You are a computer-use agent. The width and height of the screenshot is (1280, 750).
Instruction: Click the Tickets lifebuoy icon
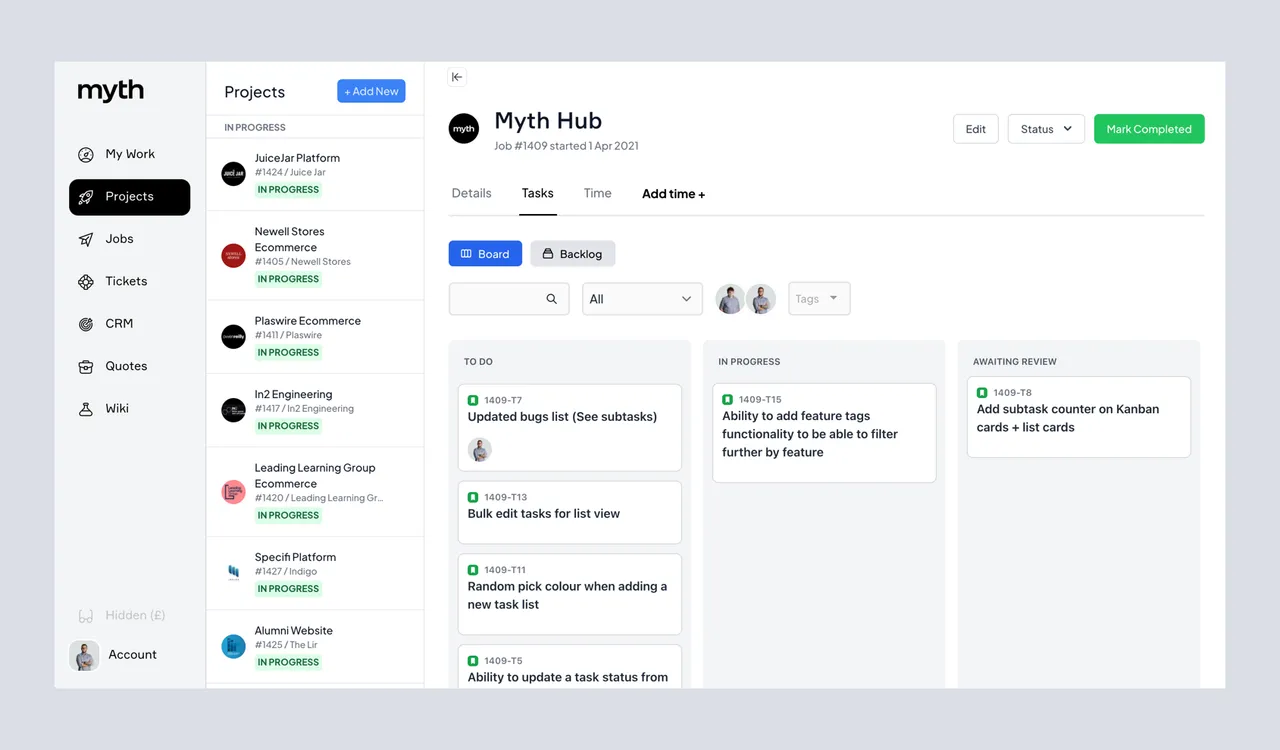(86, 282)
